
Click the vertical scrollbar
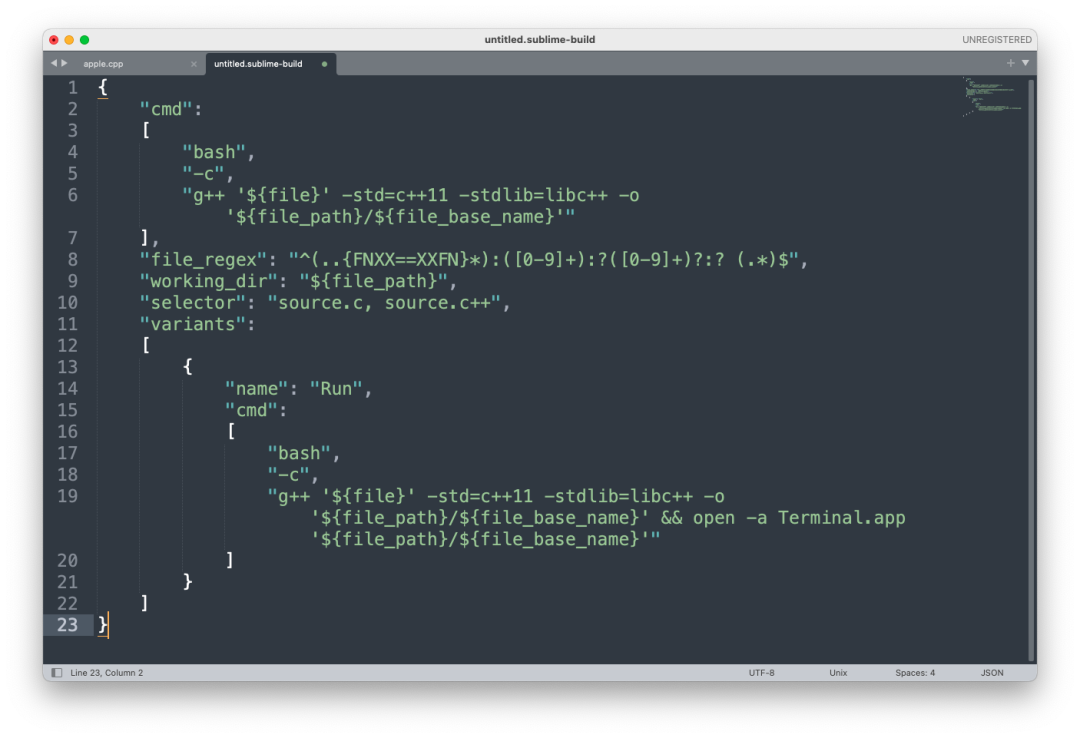pos(1031,369)
